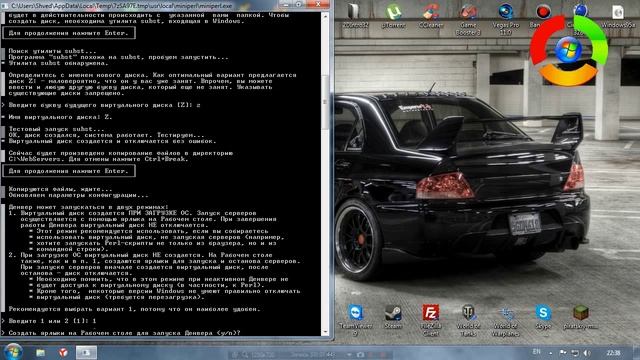640x360 pixels.
Task: Click the console vertical scrollbar thumb
Action: 325,101
